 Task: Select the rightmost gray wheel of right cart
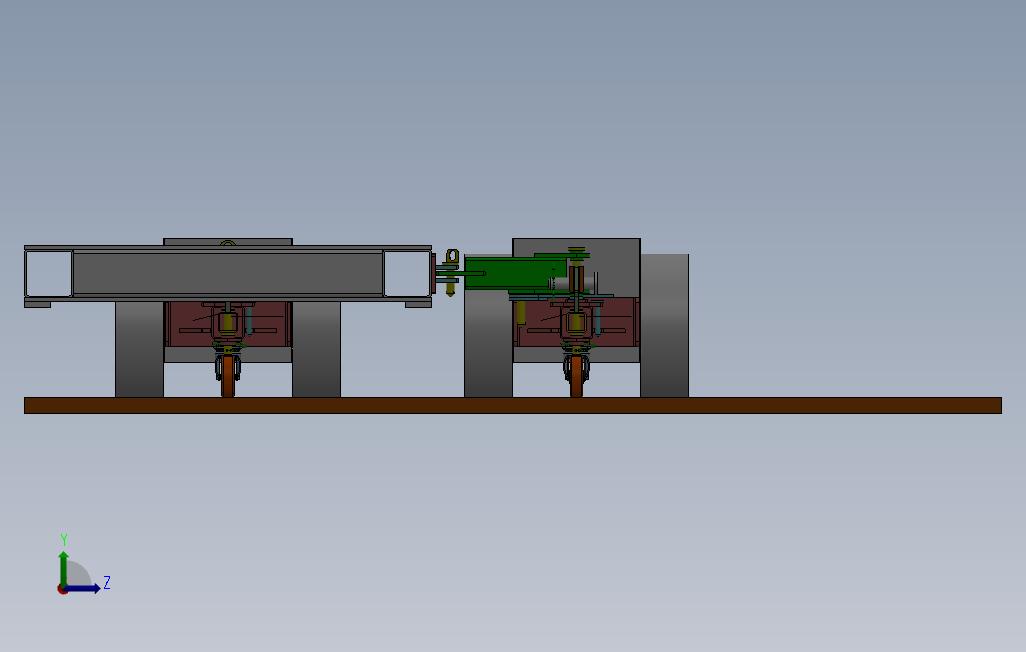click(x=664, y=325)
